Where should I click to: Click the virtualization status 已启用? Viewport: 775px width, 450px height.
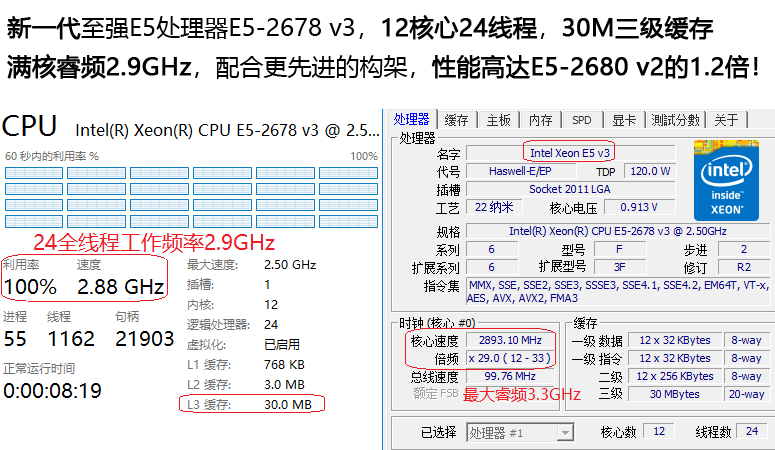pos(282,344)
